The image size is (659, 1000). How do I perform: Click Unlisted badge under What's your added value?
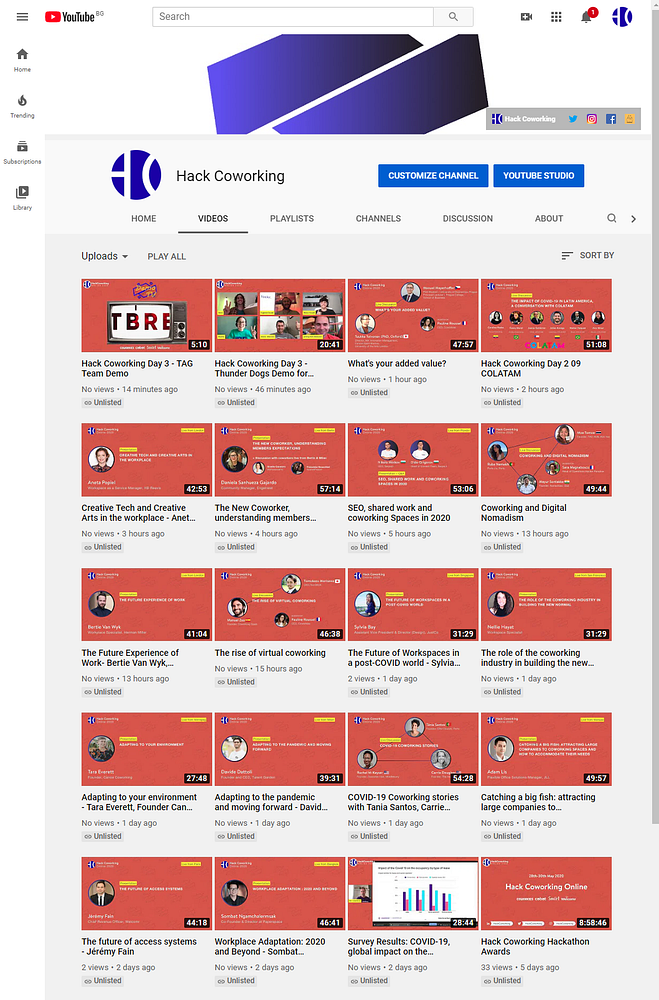click(x=369, y=393)
